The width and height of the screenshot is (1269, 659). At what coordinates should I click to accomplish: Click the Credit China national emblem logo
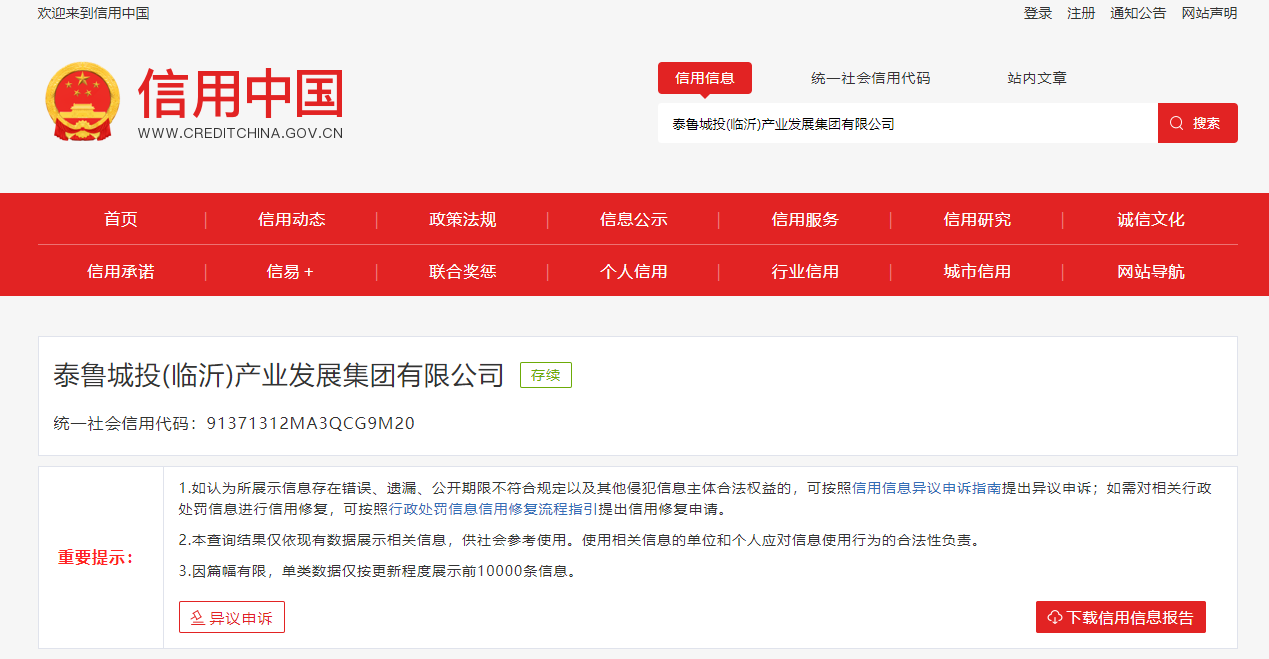coord(82,103)
